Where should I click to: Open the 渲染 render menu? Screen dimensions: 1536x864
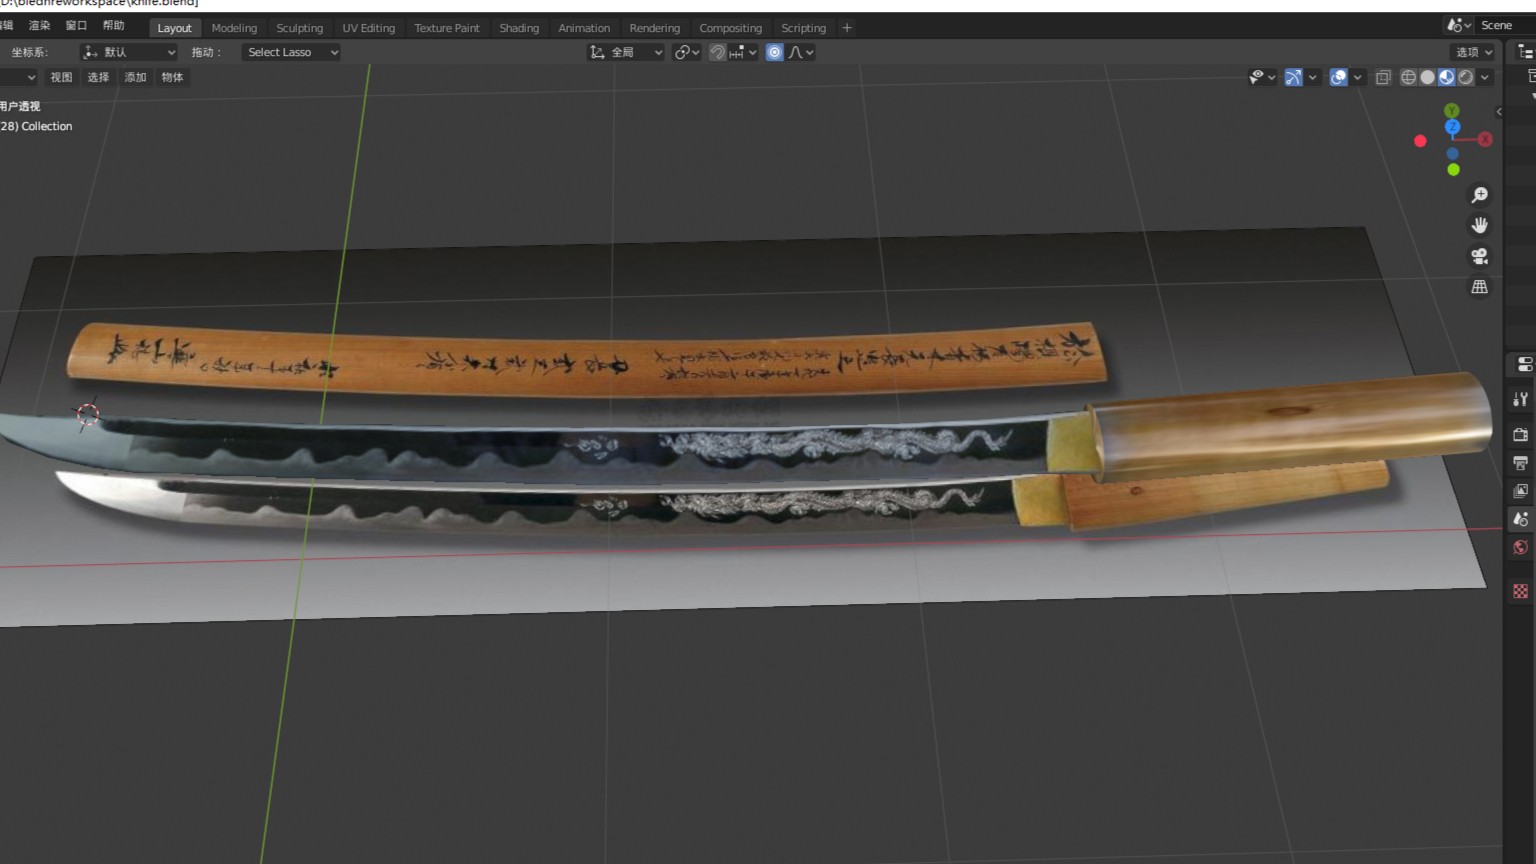click(39, 25)
